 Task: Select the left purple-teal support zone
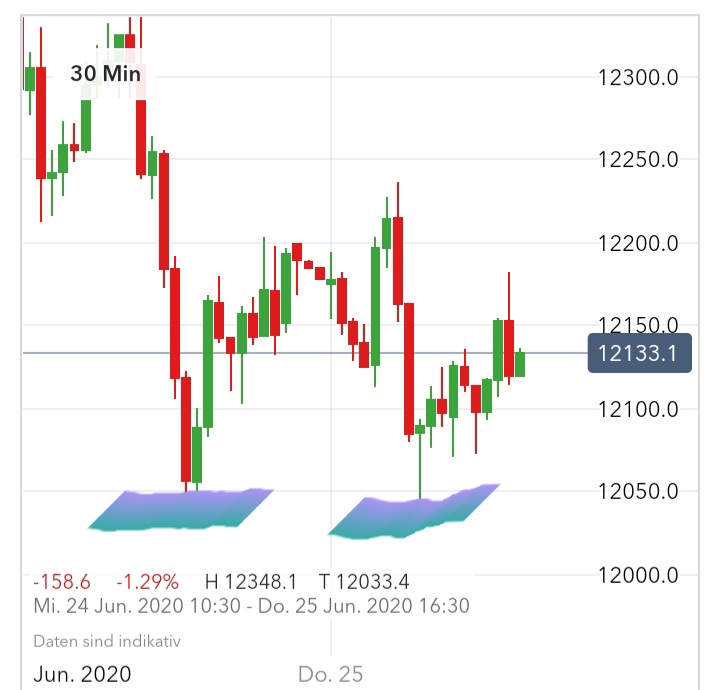[x=180, y=508]
